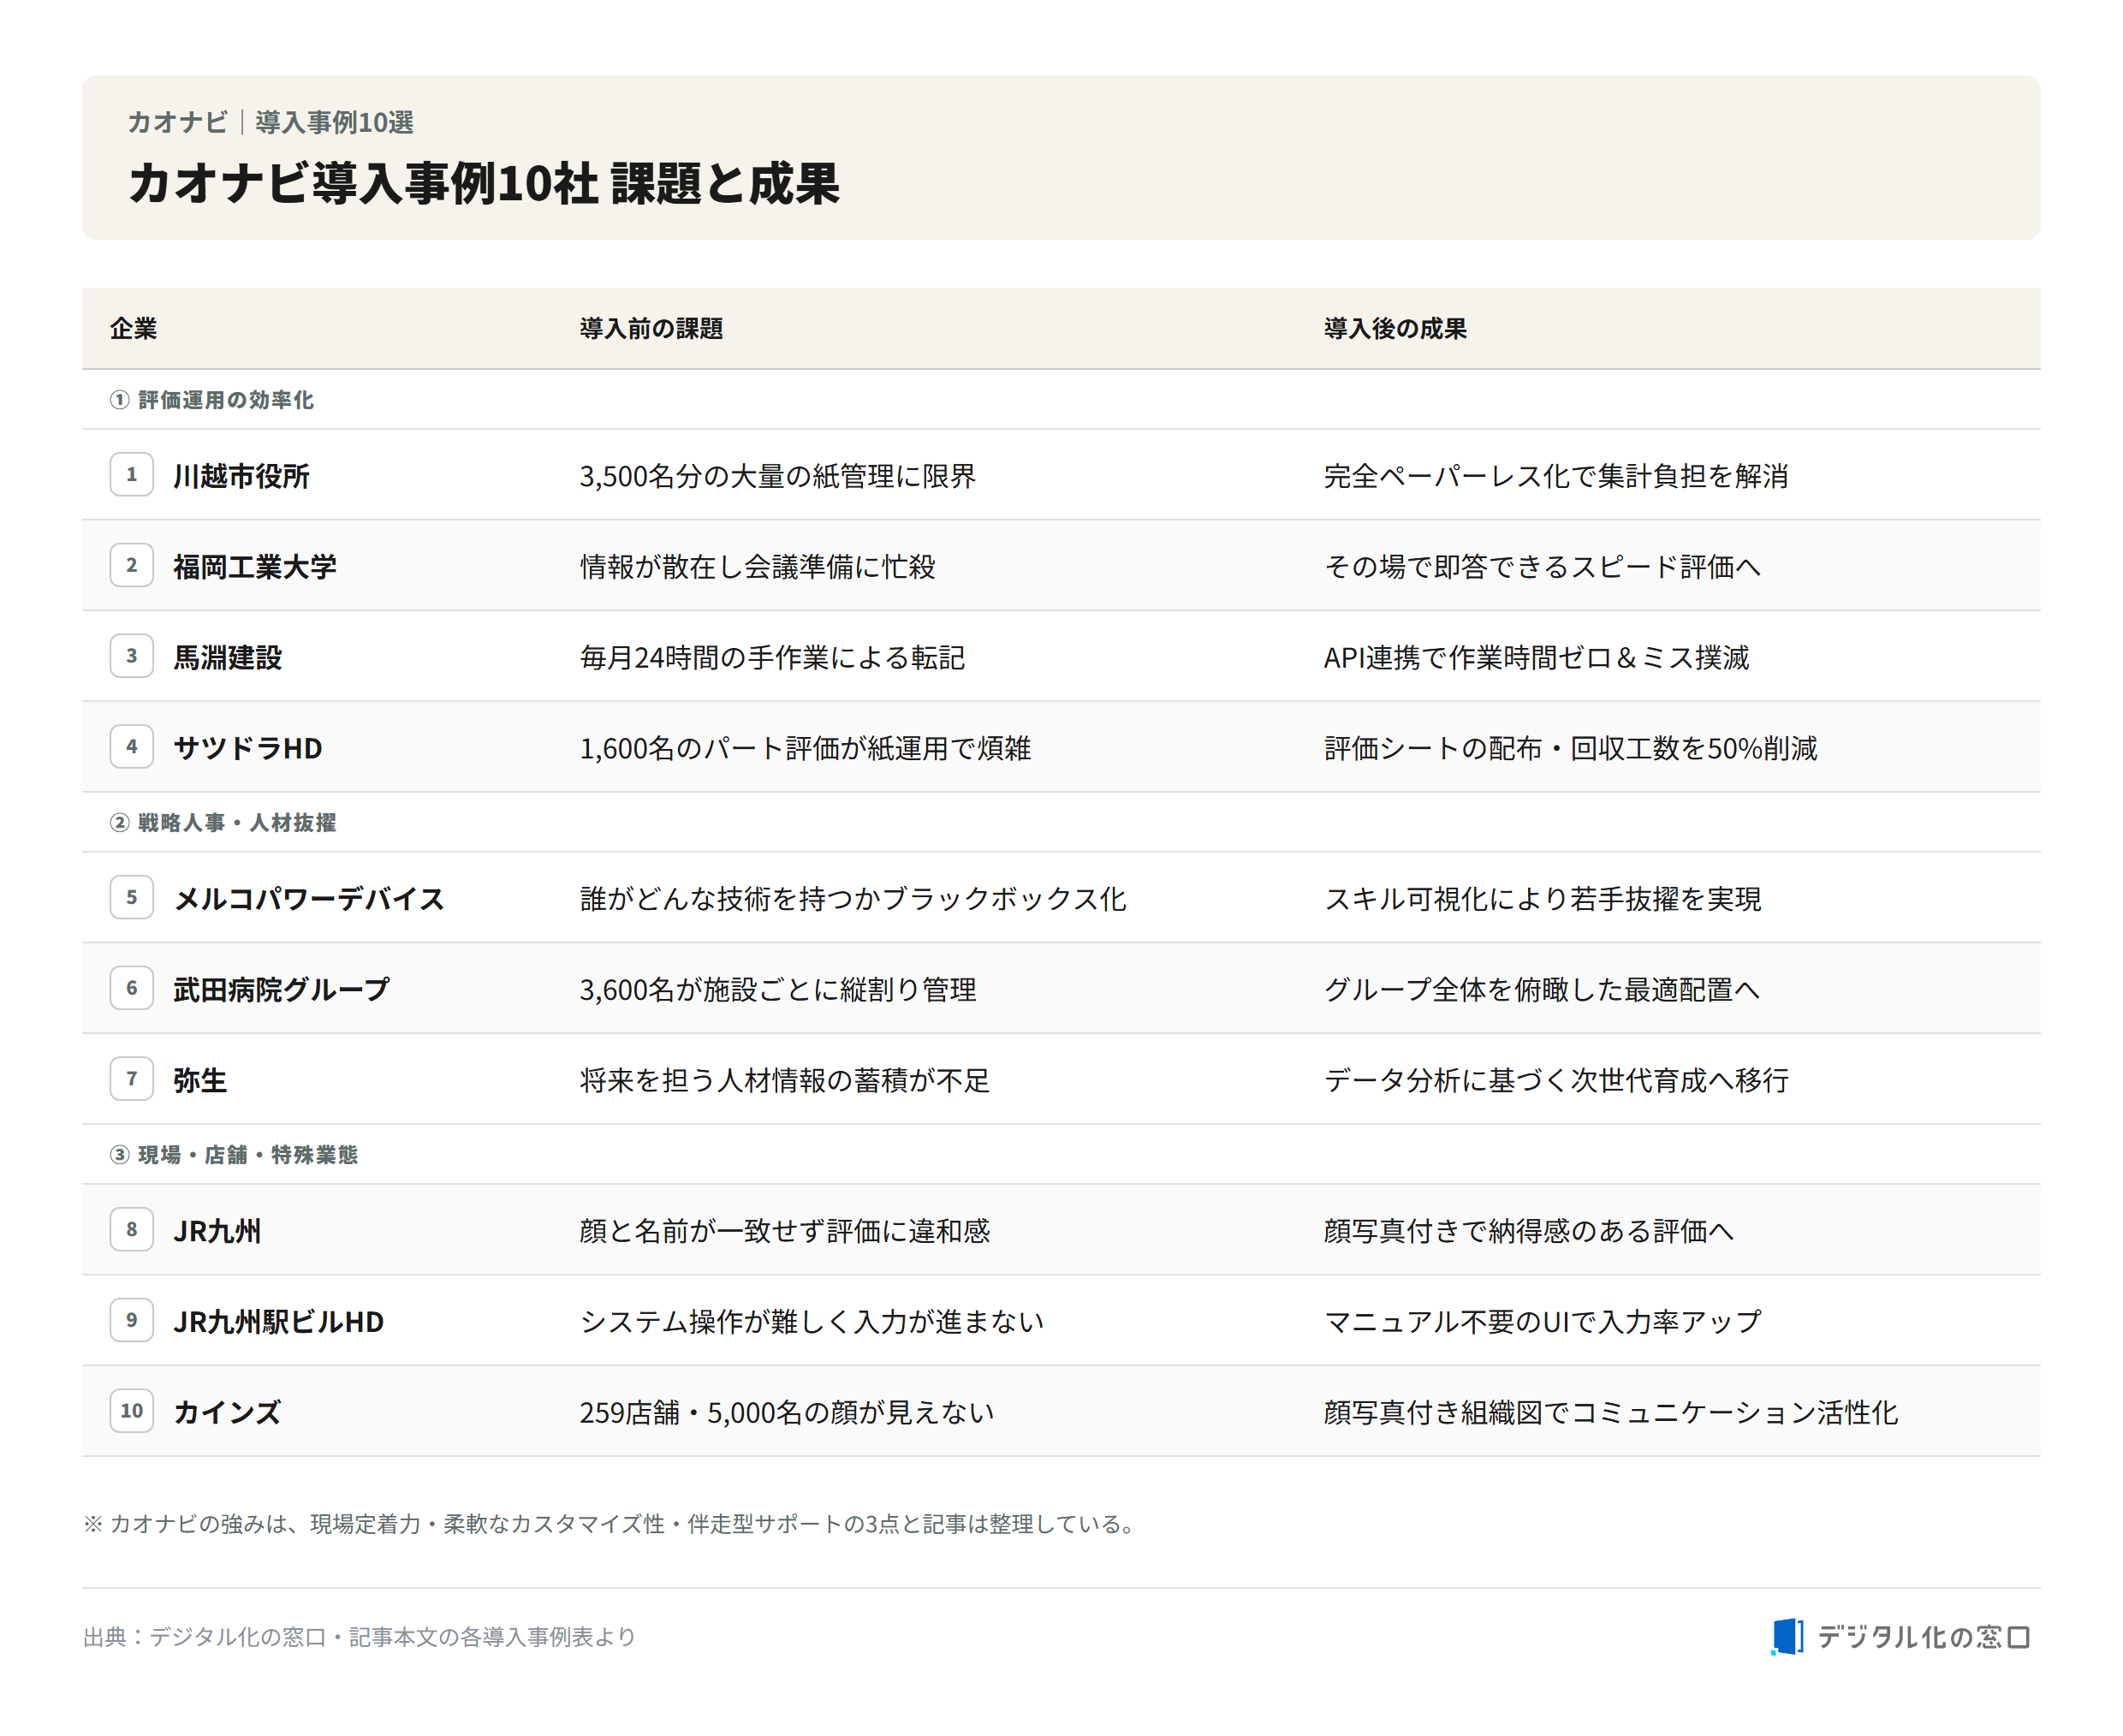Click number badge 8 in the JR九州 row
The height and width of the screenshot is (1736, 2123).
pos(131,1229)
